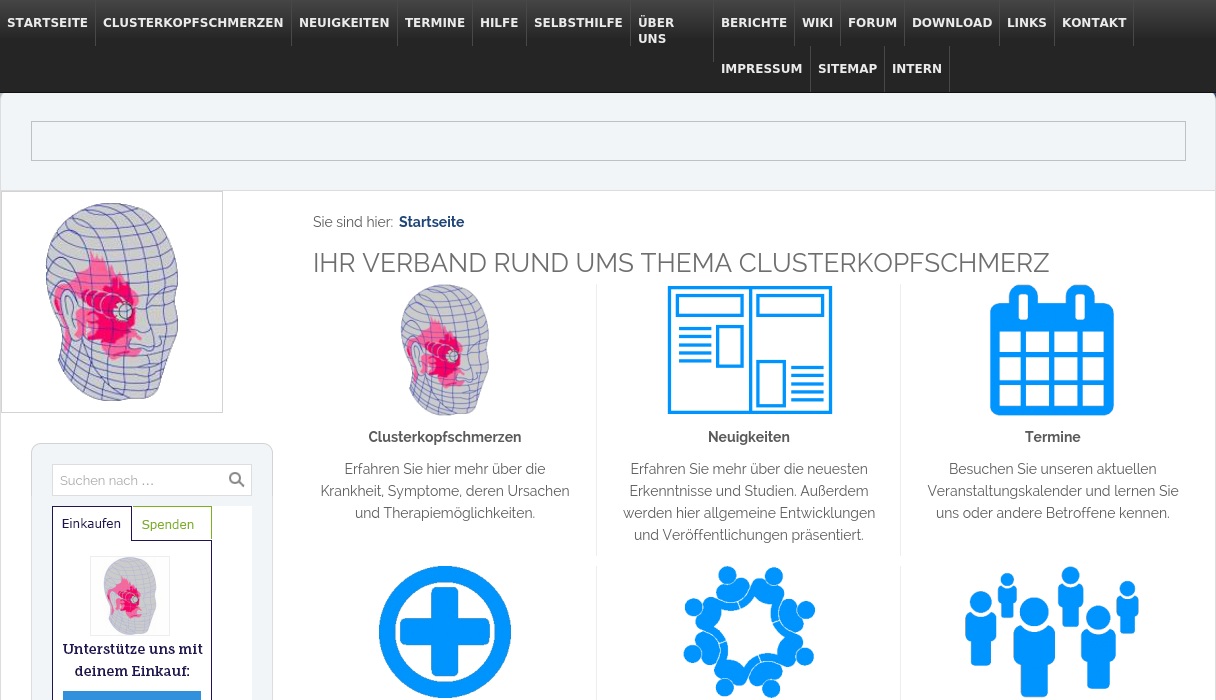
Task: Go to Forum in the top navigation
Action: 872,23
